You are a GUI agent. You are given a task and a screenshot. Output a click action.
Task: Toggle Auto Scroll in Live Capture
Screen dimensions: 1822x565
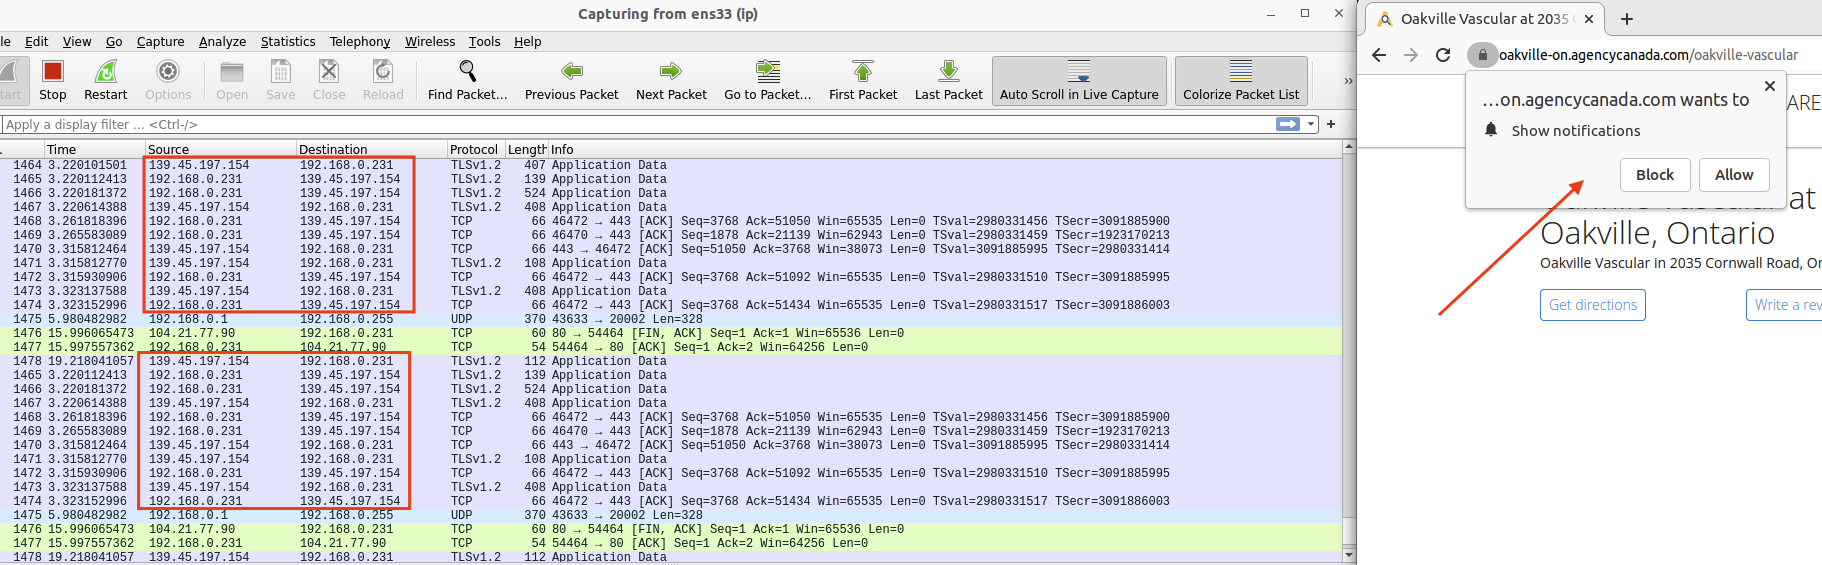(1079, 80)
